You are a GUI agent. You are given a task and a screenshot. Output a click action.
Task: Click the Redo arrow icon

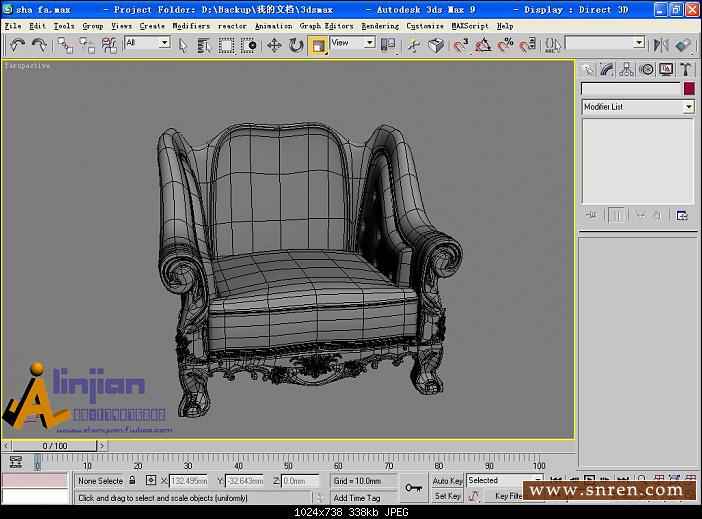pos(39,45)
